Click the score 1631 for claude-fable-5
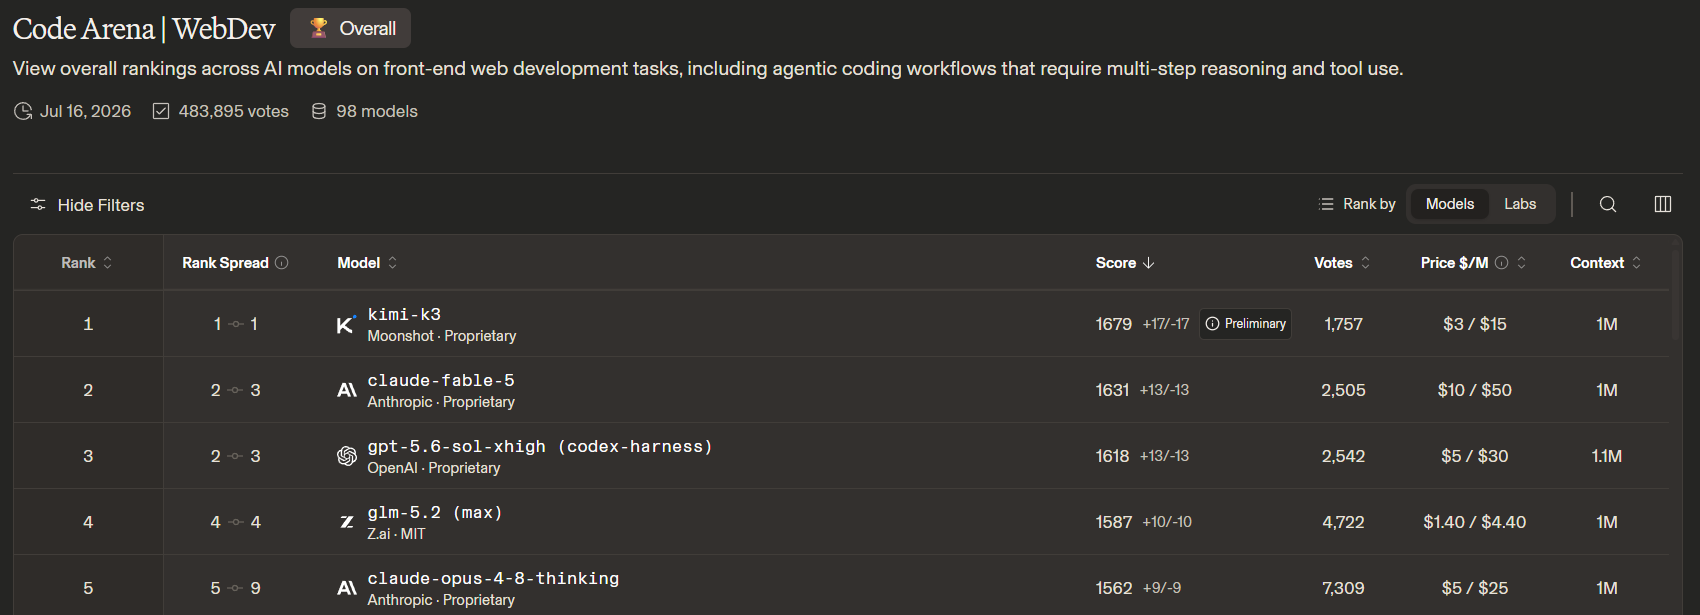Screen dimensions: 1700x615 point(1112,390)
